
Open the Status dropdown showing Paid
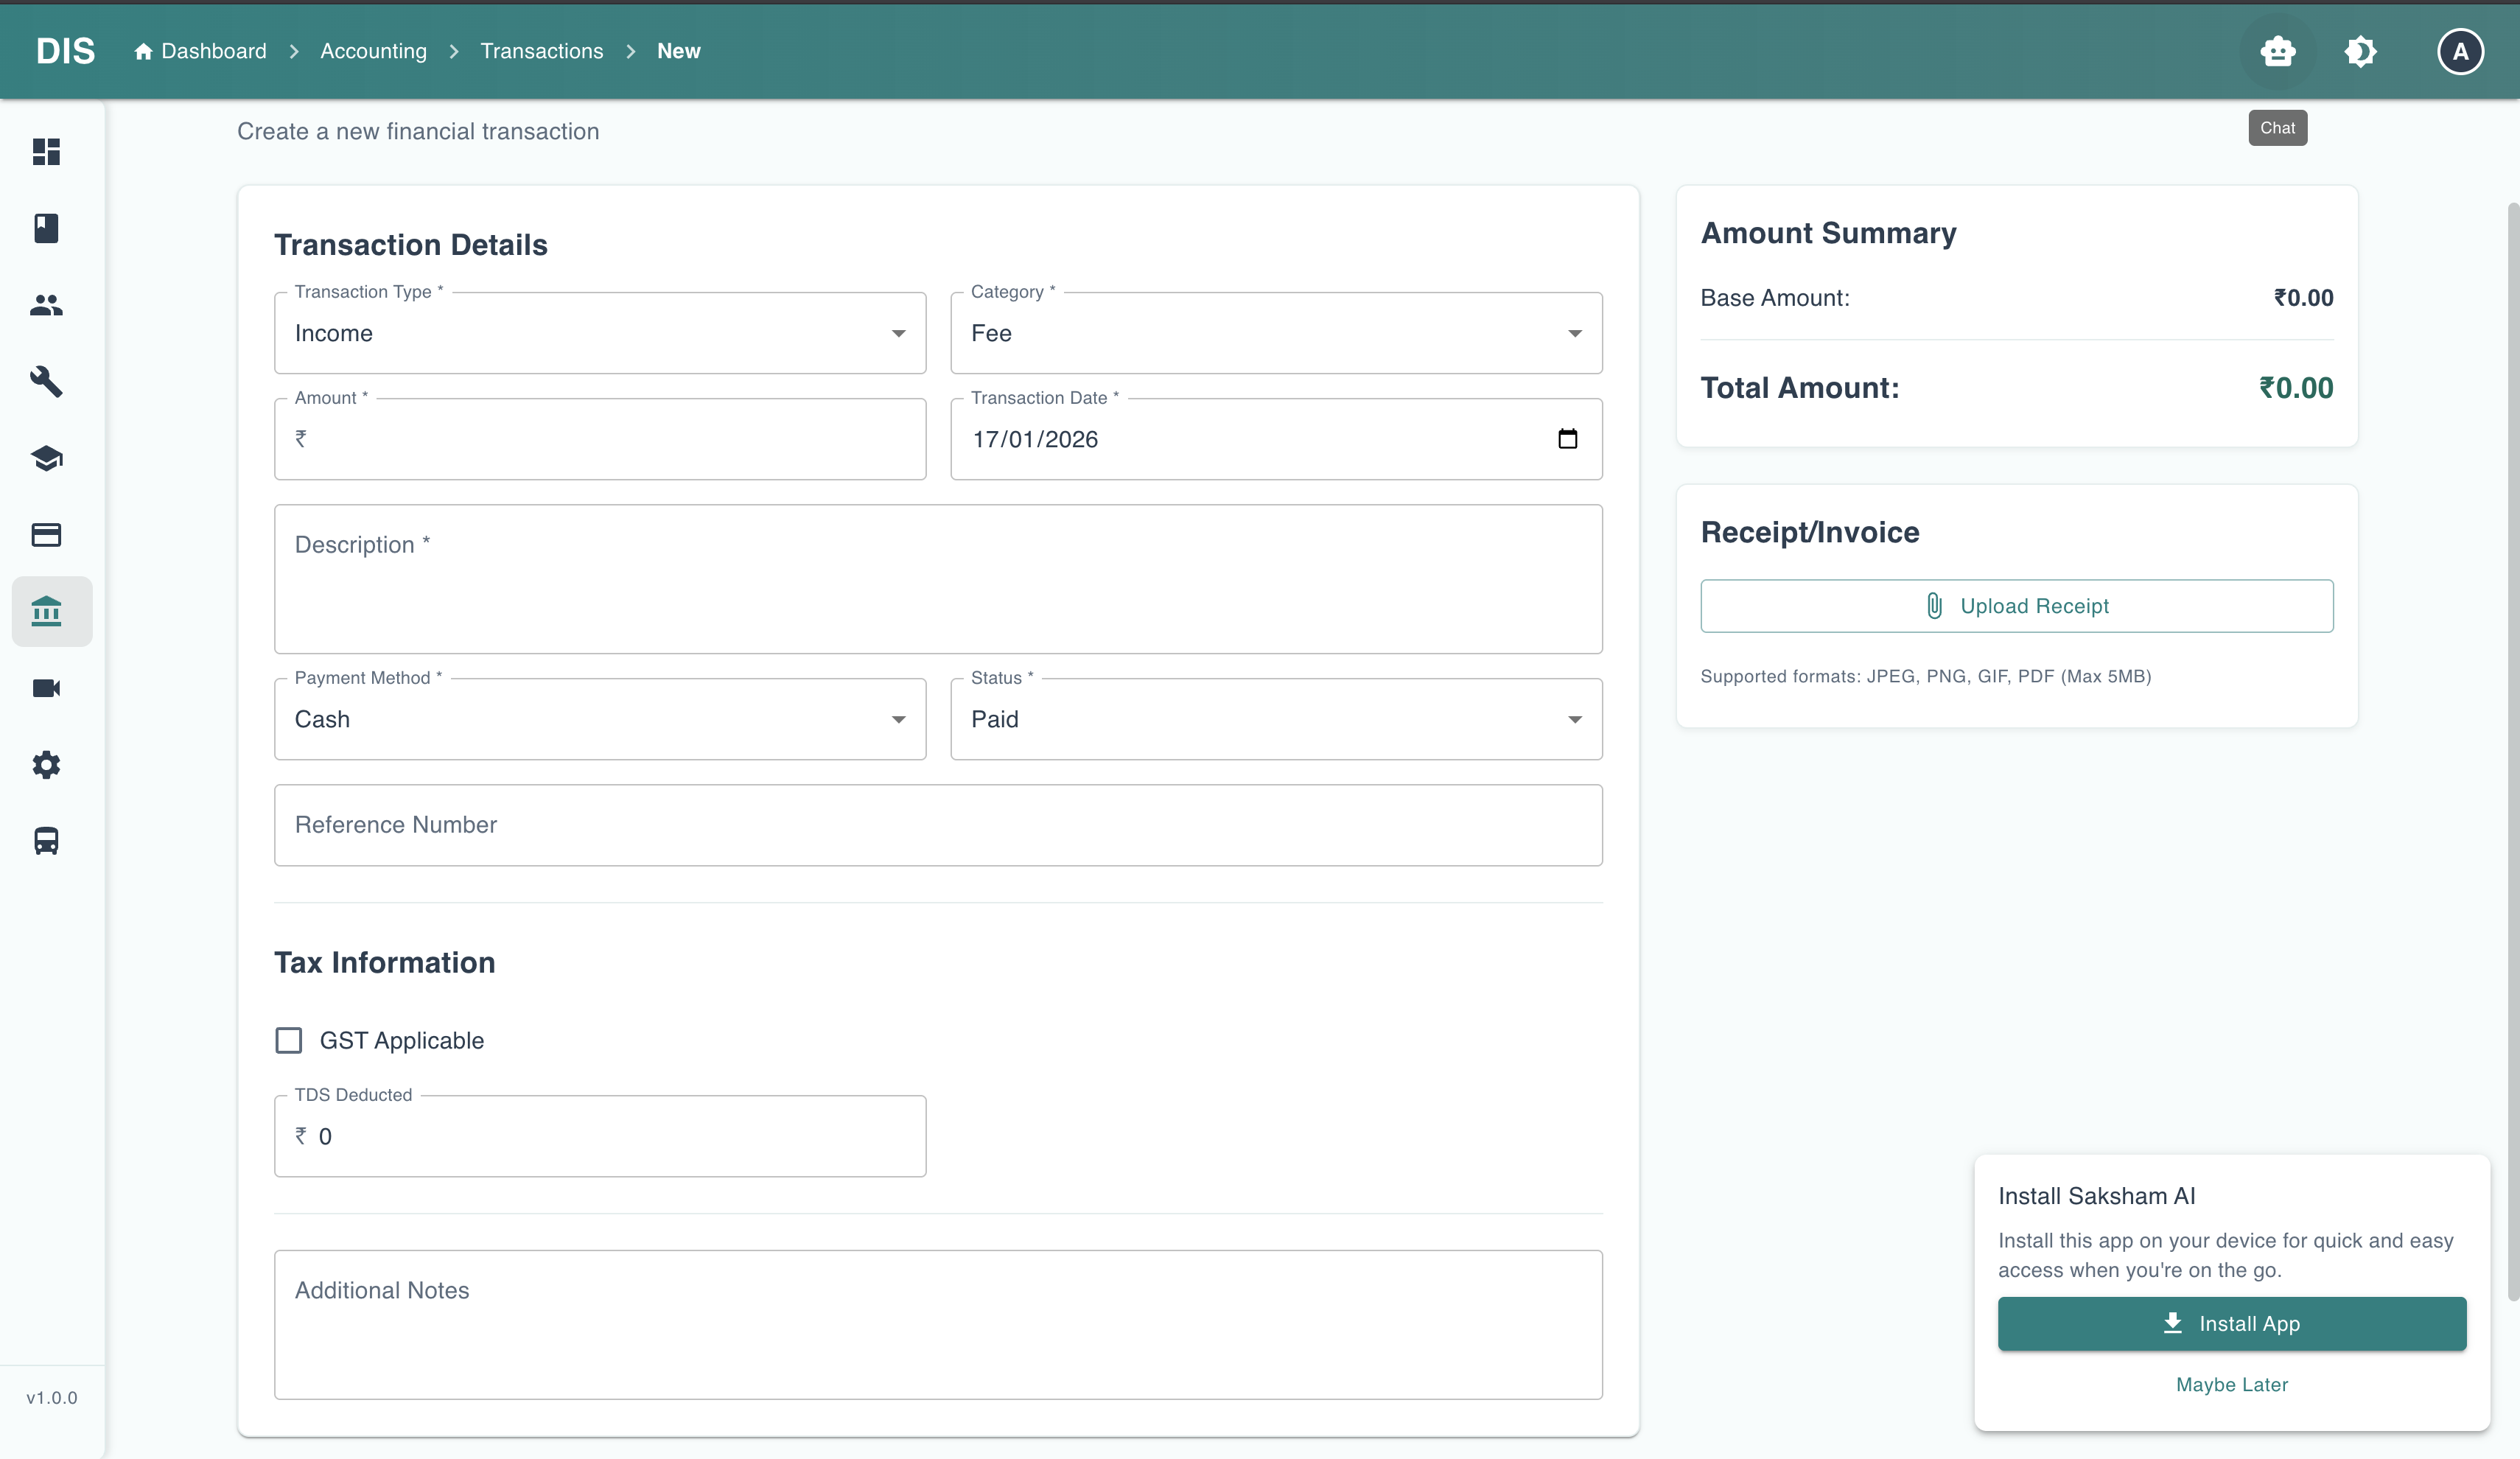tap(1275, 719)
